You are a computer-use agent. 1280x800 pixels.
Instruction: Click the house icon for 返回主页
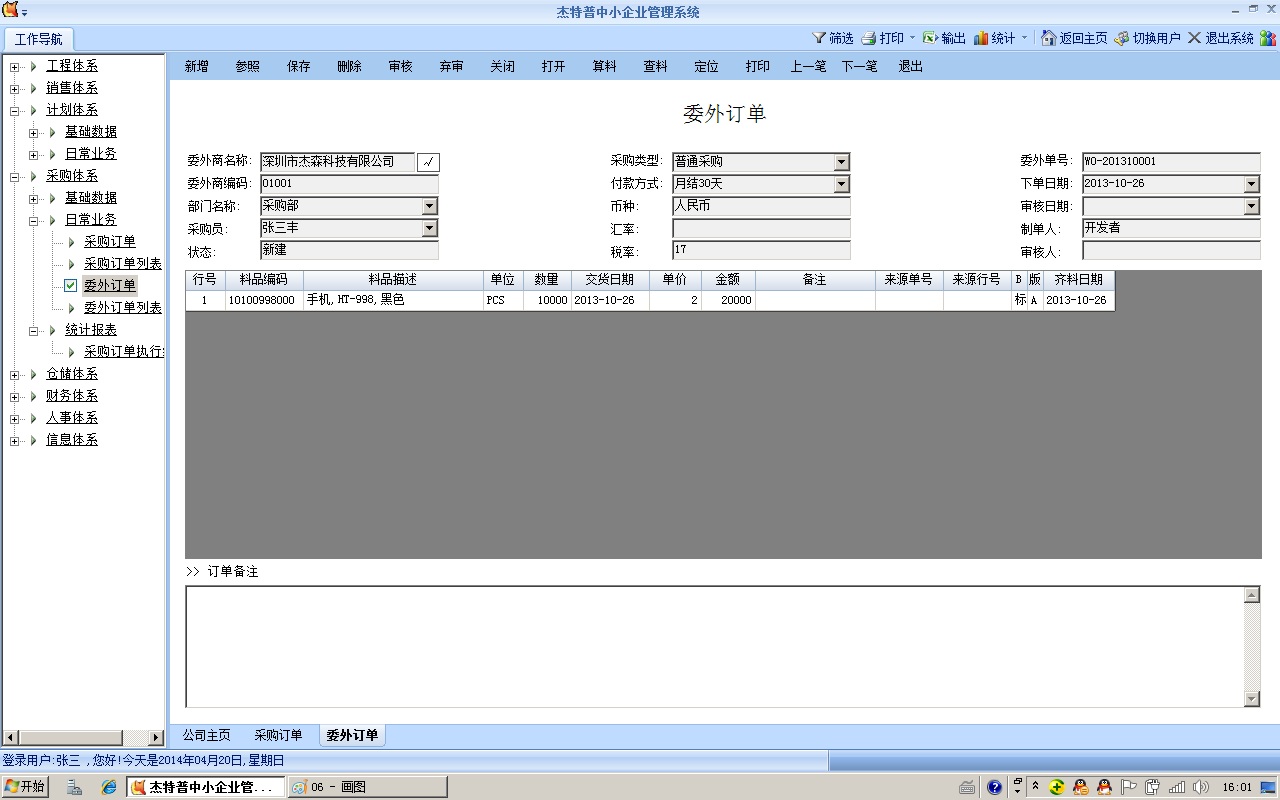click(1049, 38)
